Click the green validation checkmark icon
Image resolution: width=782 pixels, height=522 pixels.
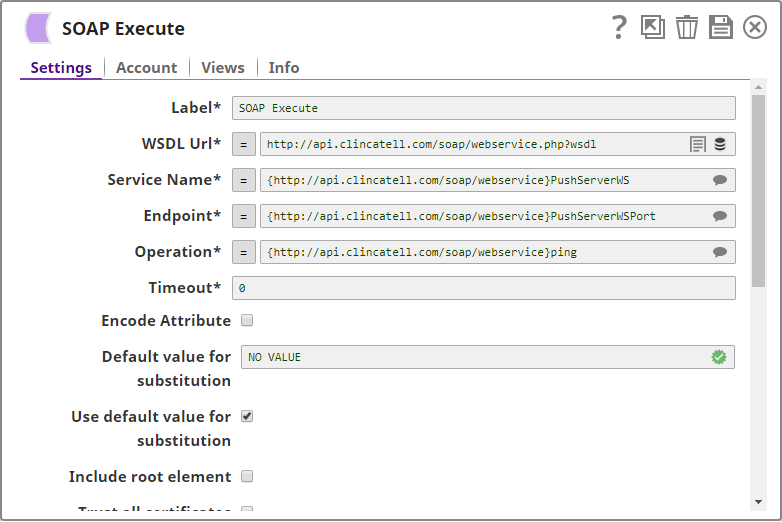[718, 357]
